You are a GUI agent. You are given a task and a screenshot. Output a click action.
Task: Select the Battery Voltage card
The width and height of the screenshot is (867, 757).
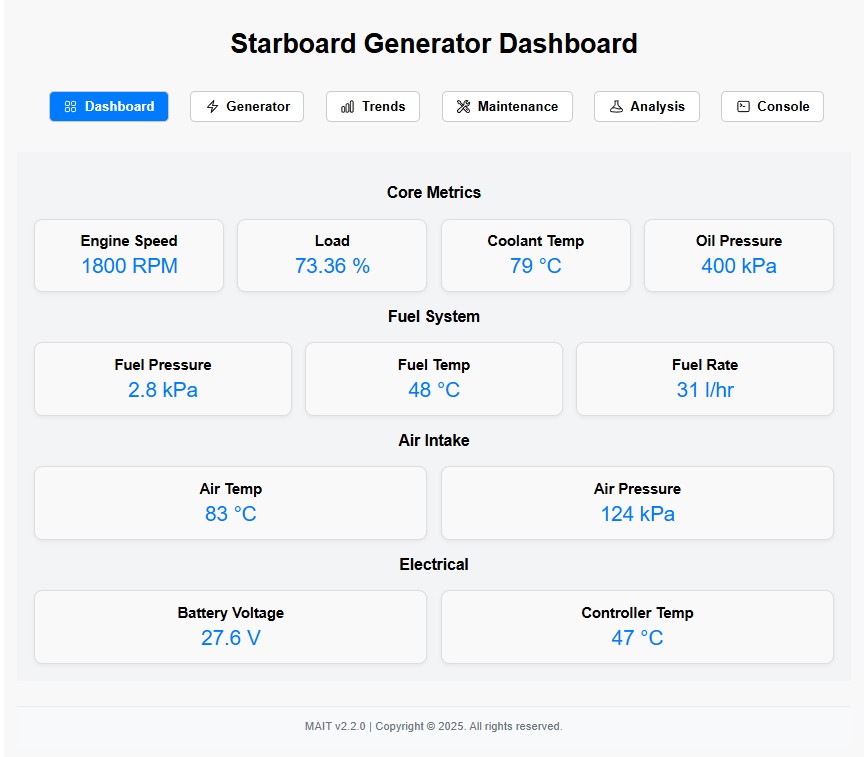click(230, 627)
